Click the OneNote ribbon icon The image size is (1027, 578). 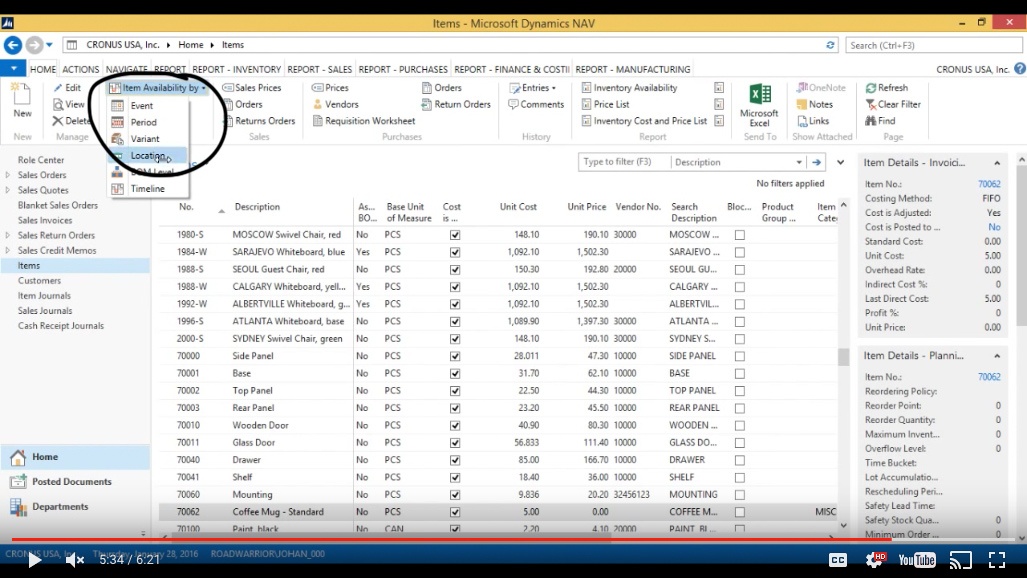click(x=802, y=88)
